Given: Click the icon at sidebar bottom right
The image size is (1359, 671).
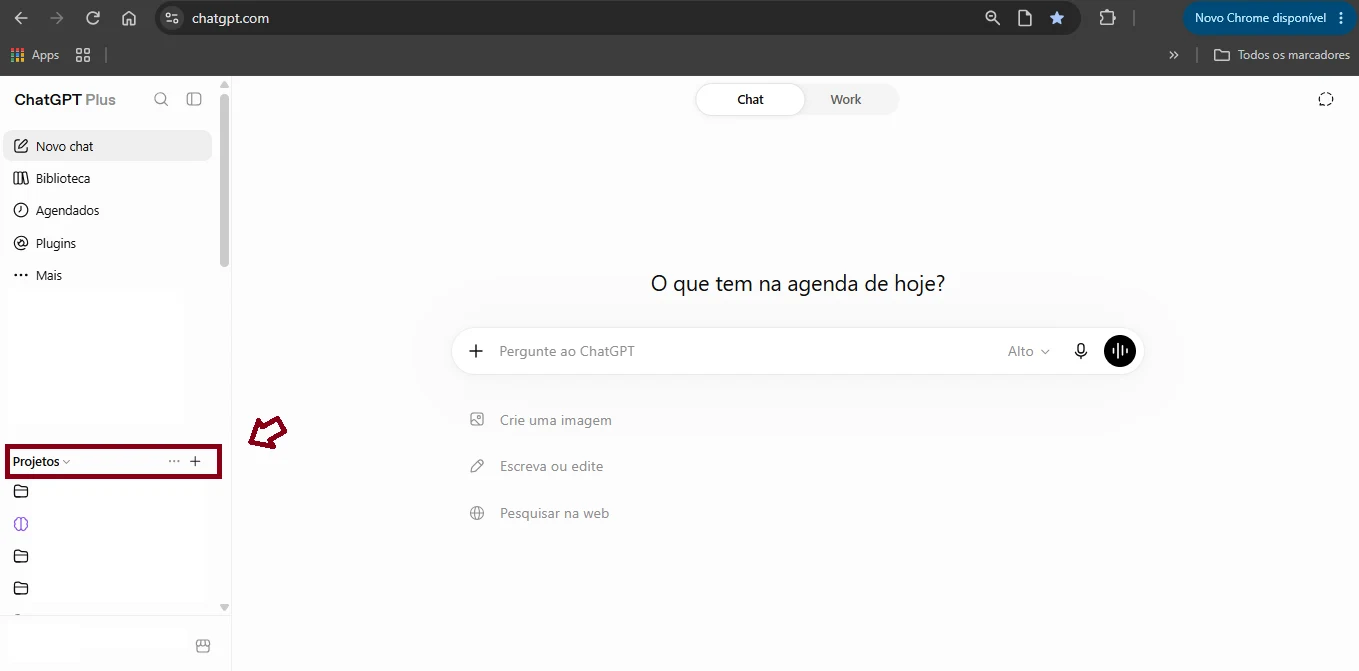Looking at the screenshot, I should click(203, 646).
